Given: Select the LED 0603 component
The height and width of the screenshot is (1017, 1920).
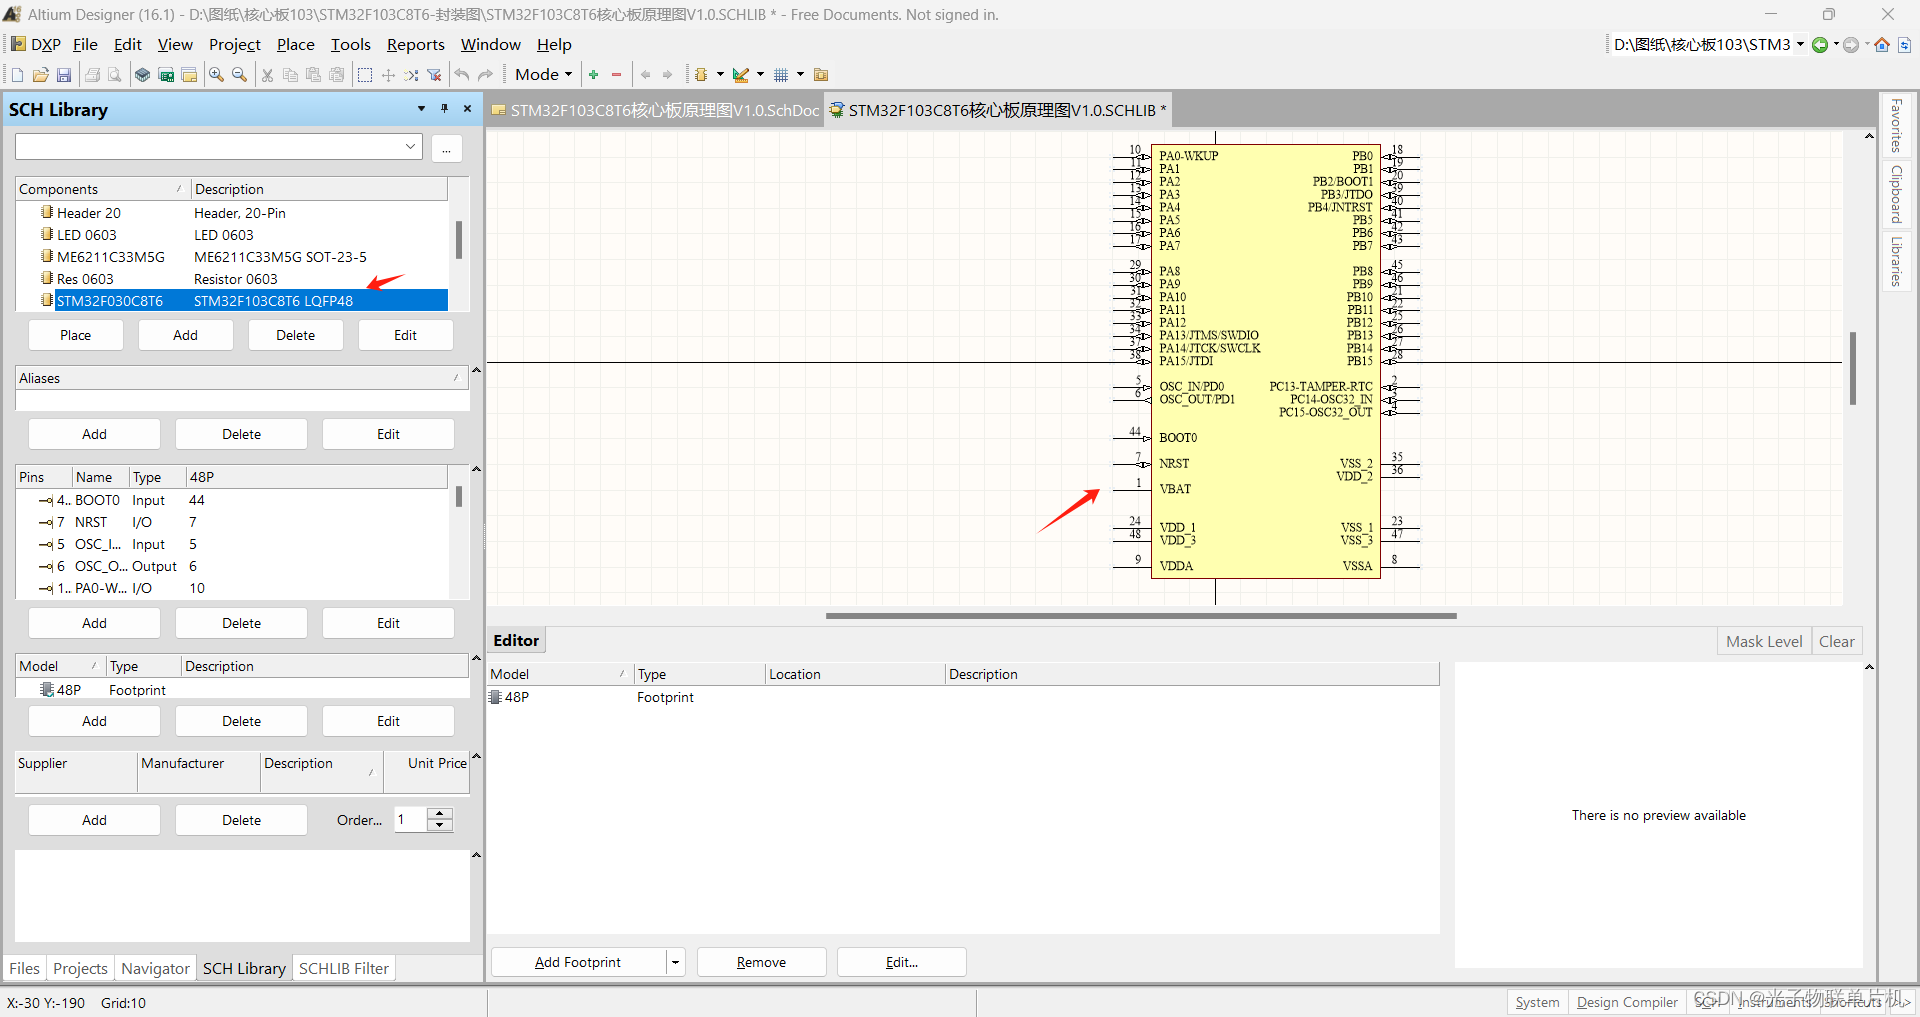Looking at the screenshot, I should [232, 235].
